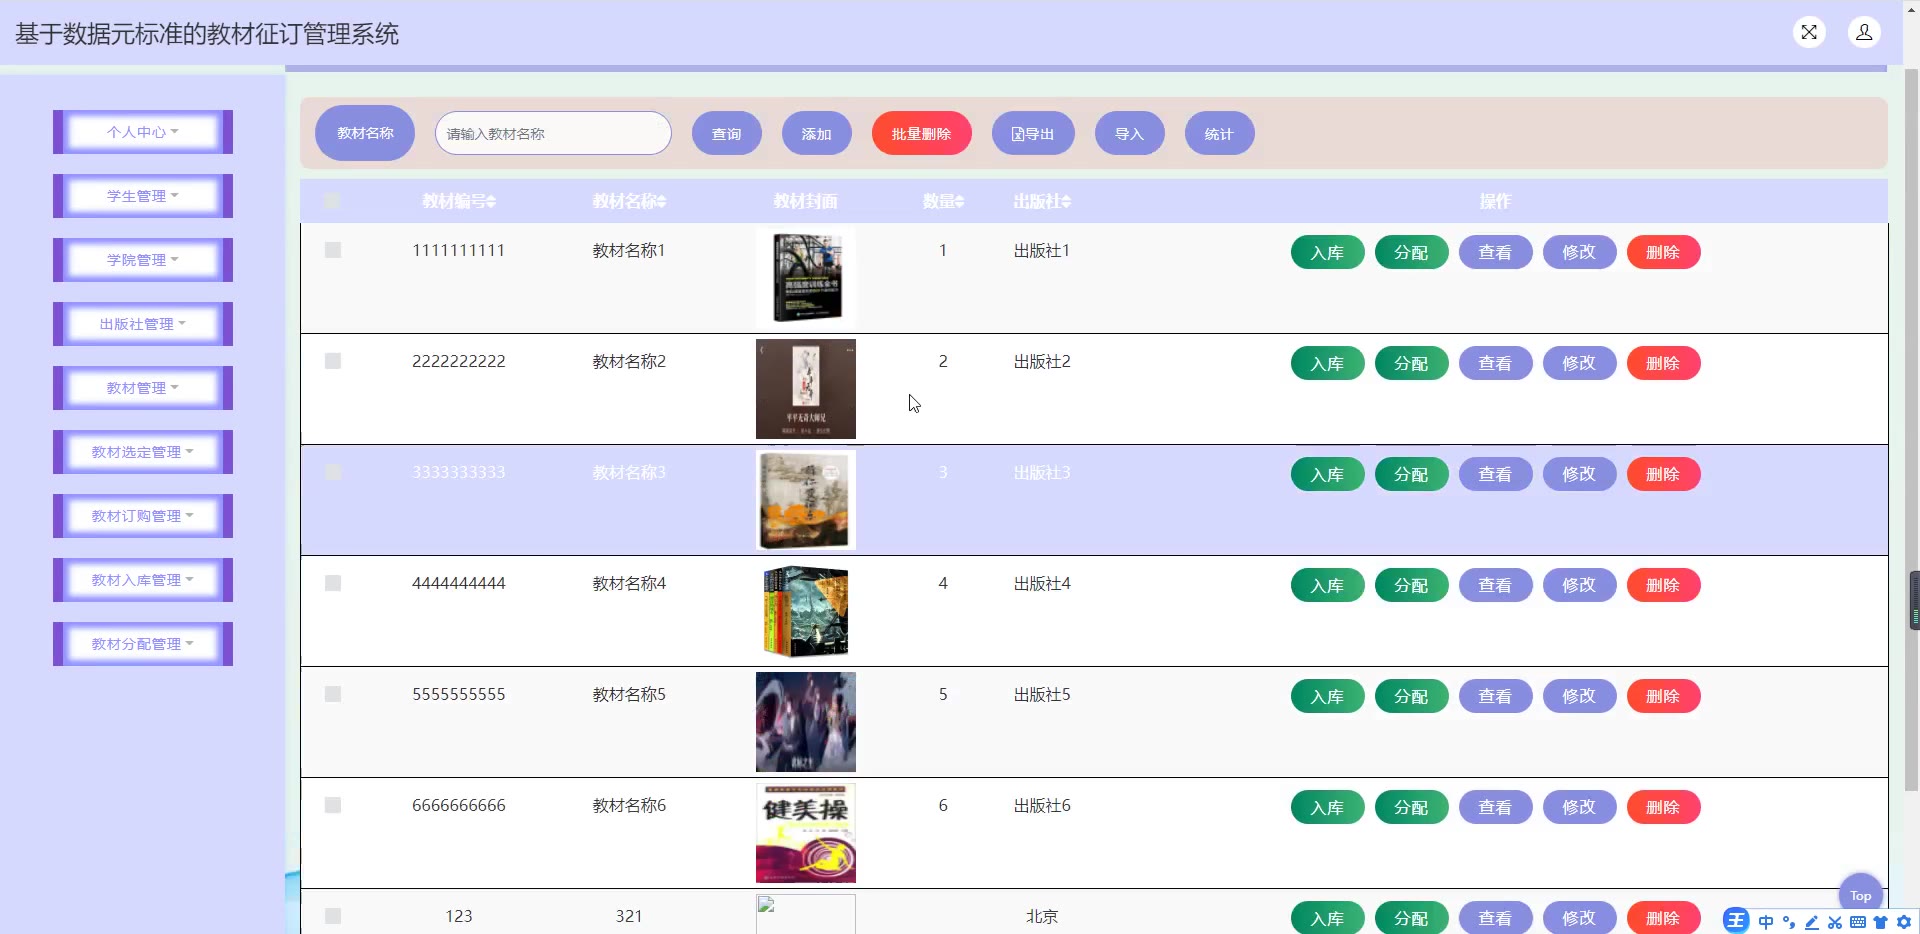
Task: Click 分配 for 教材名称6
Action: point(1412,807)
